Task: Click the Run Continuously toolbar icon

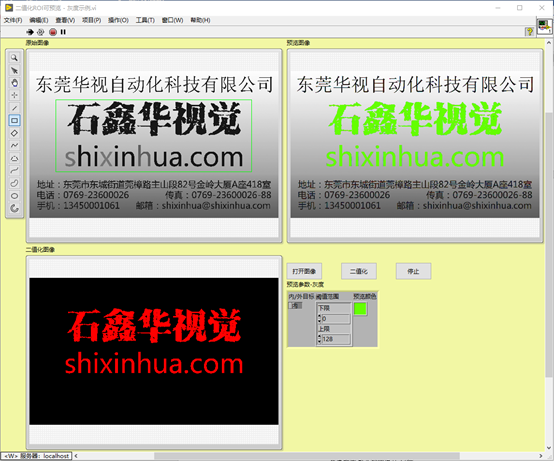Action: point(40,32)
